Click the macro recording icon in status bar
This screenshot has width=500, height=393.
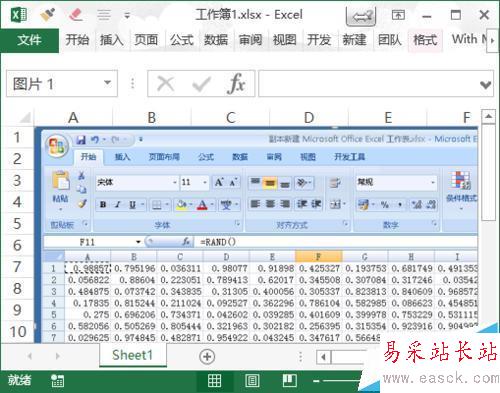coord(57,381)
